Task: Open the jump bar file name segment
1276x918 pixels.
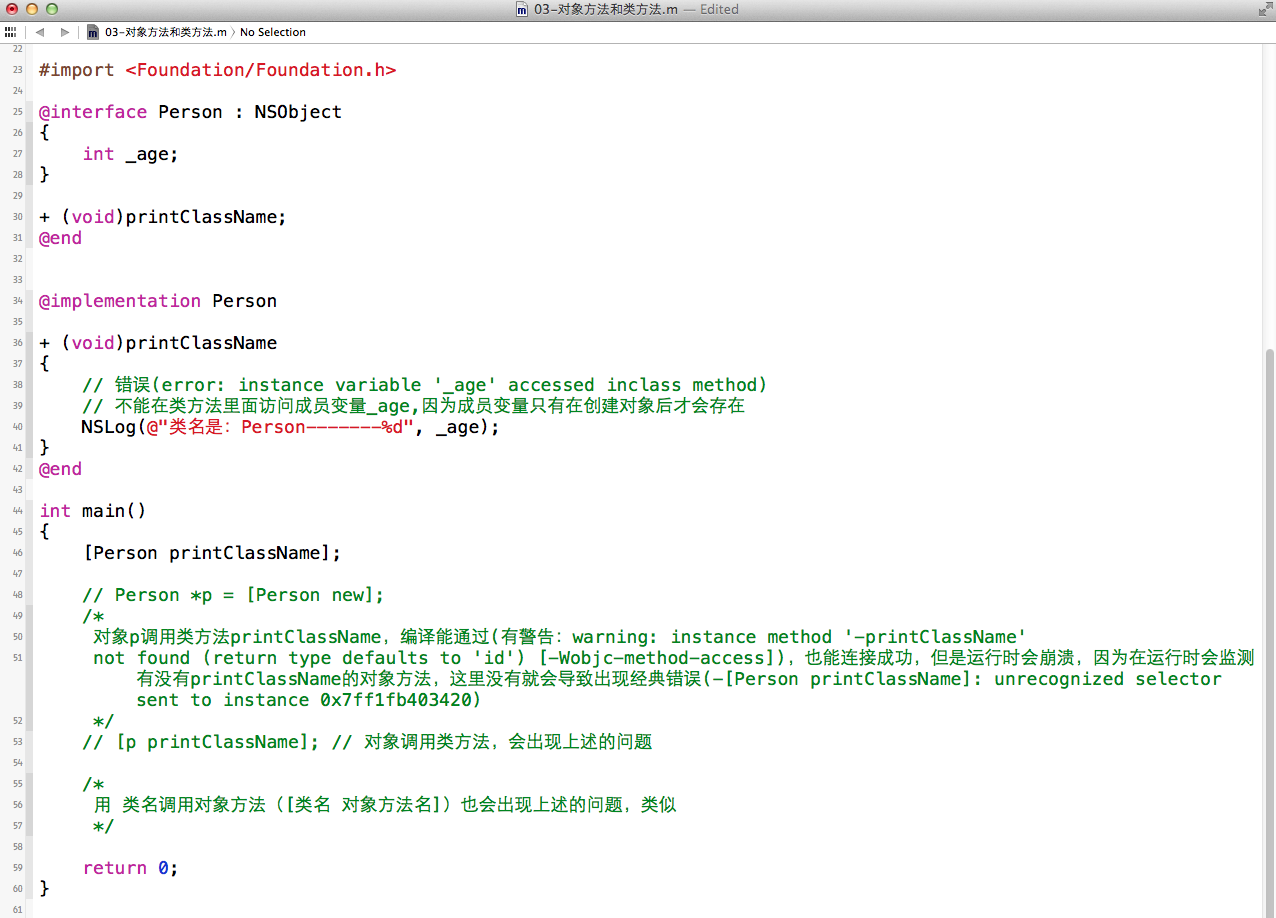Action: tap(166, 32)
